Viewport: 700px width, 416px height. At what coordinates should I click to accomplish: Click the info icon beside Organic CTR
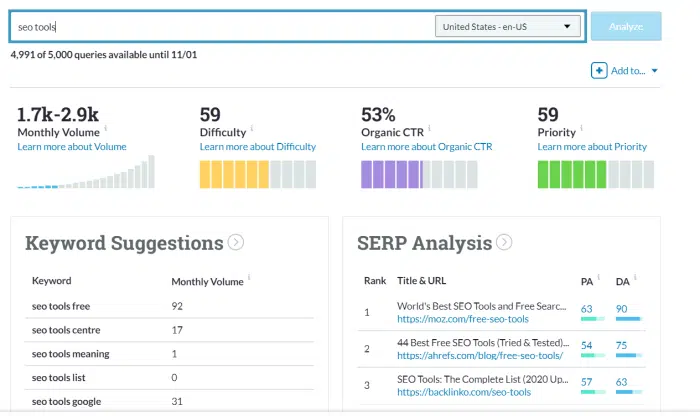pos(429,128)
